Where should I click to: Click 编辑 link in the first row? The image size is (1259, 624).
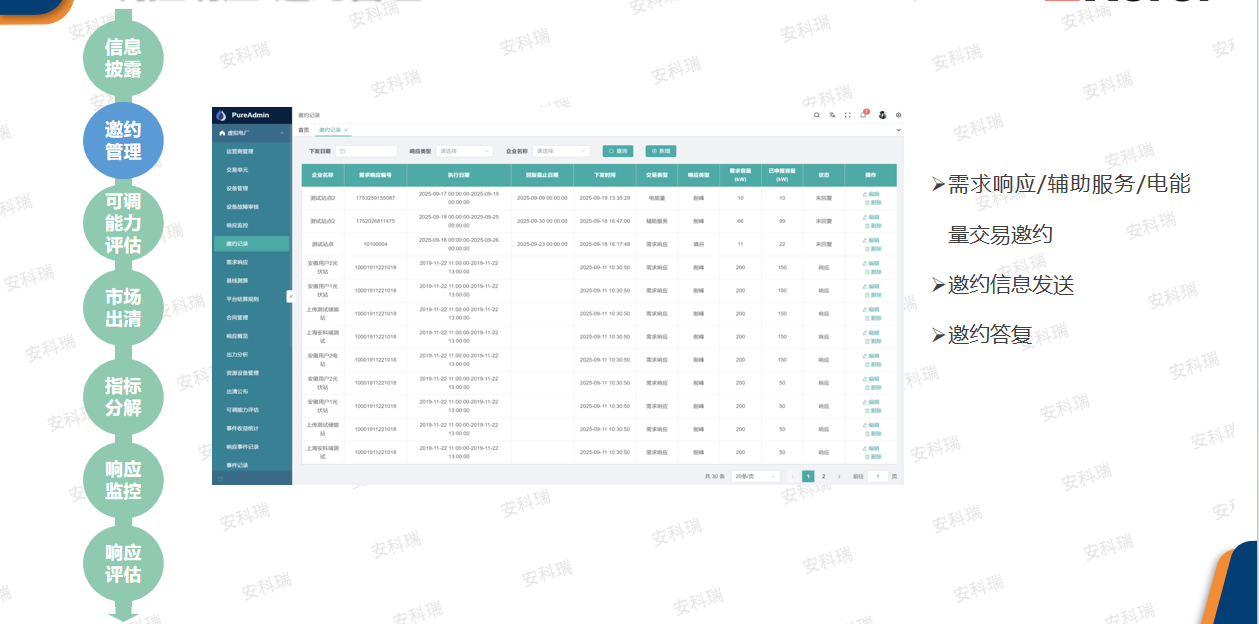871,193
